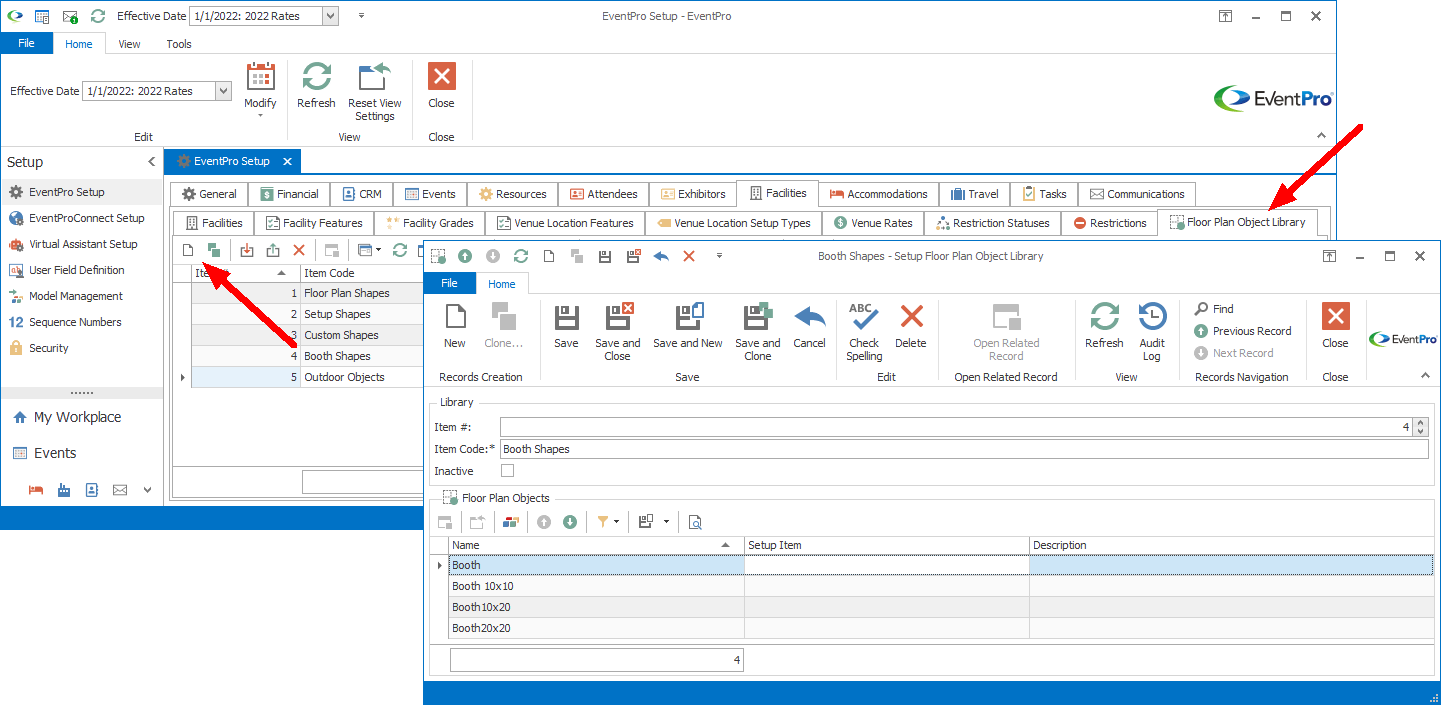Open filter dropdown in Floor Plan Objects toolbar
Image resolution: width=1441 pixels, height=705 pixels.
616,521
